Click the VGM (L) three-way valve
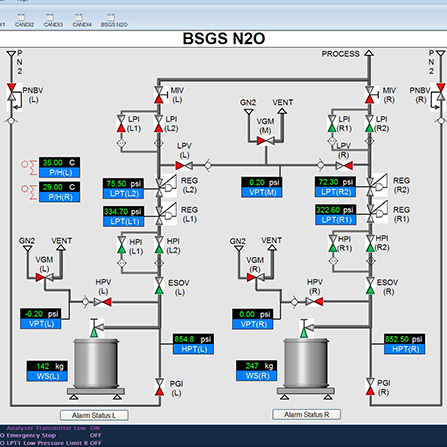447x447 pixels. tap(44, 277)
